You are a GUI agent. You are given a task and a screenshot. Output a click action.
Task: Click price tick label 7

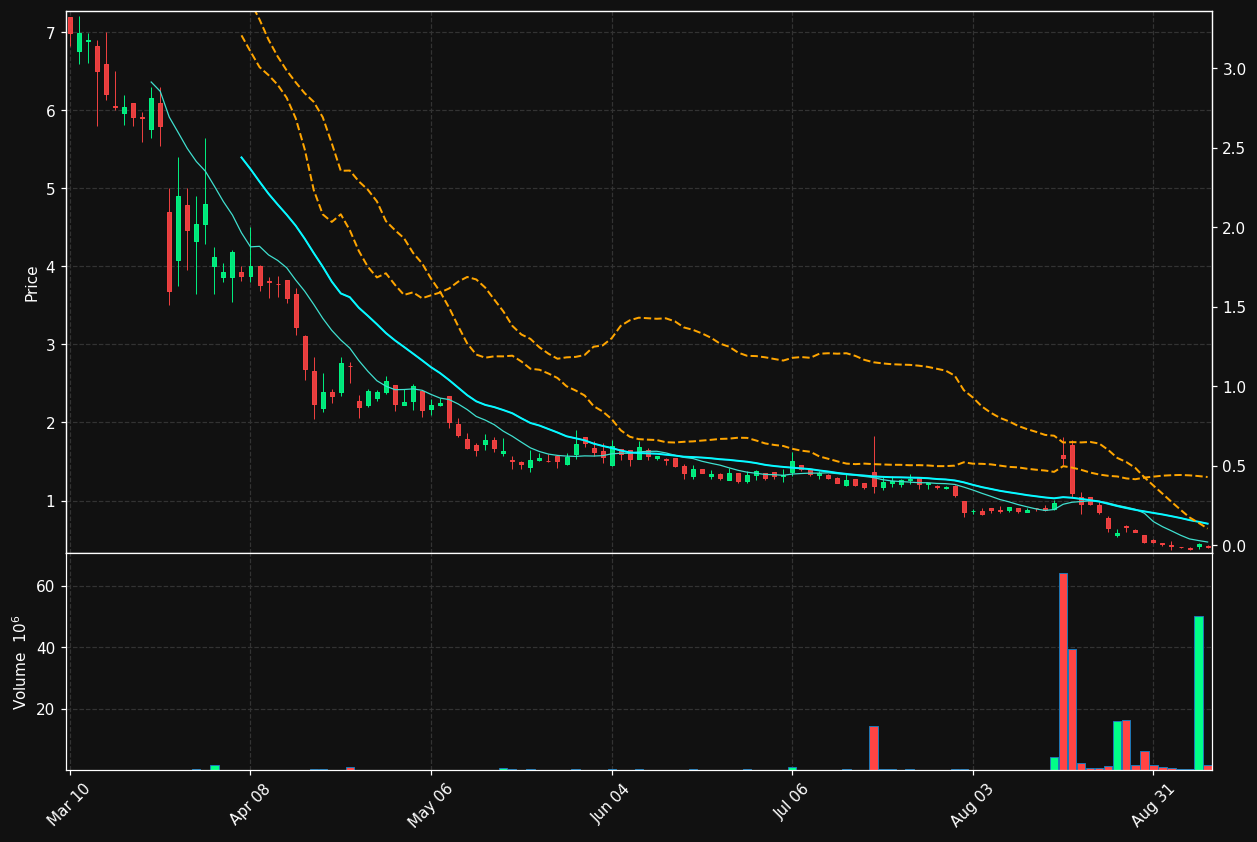[x=50, y=33]
